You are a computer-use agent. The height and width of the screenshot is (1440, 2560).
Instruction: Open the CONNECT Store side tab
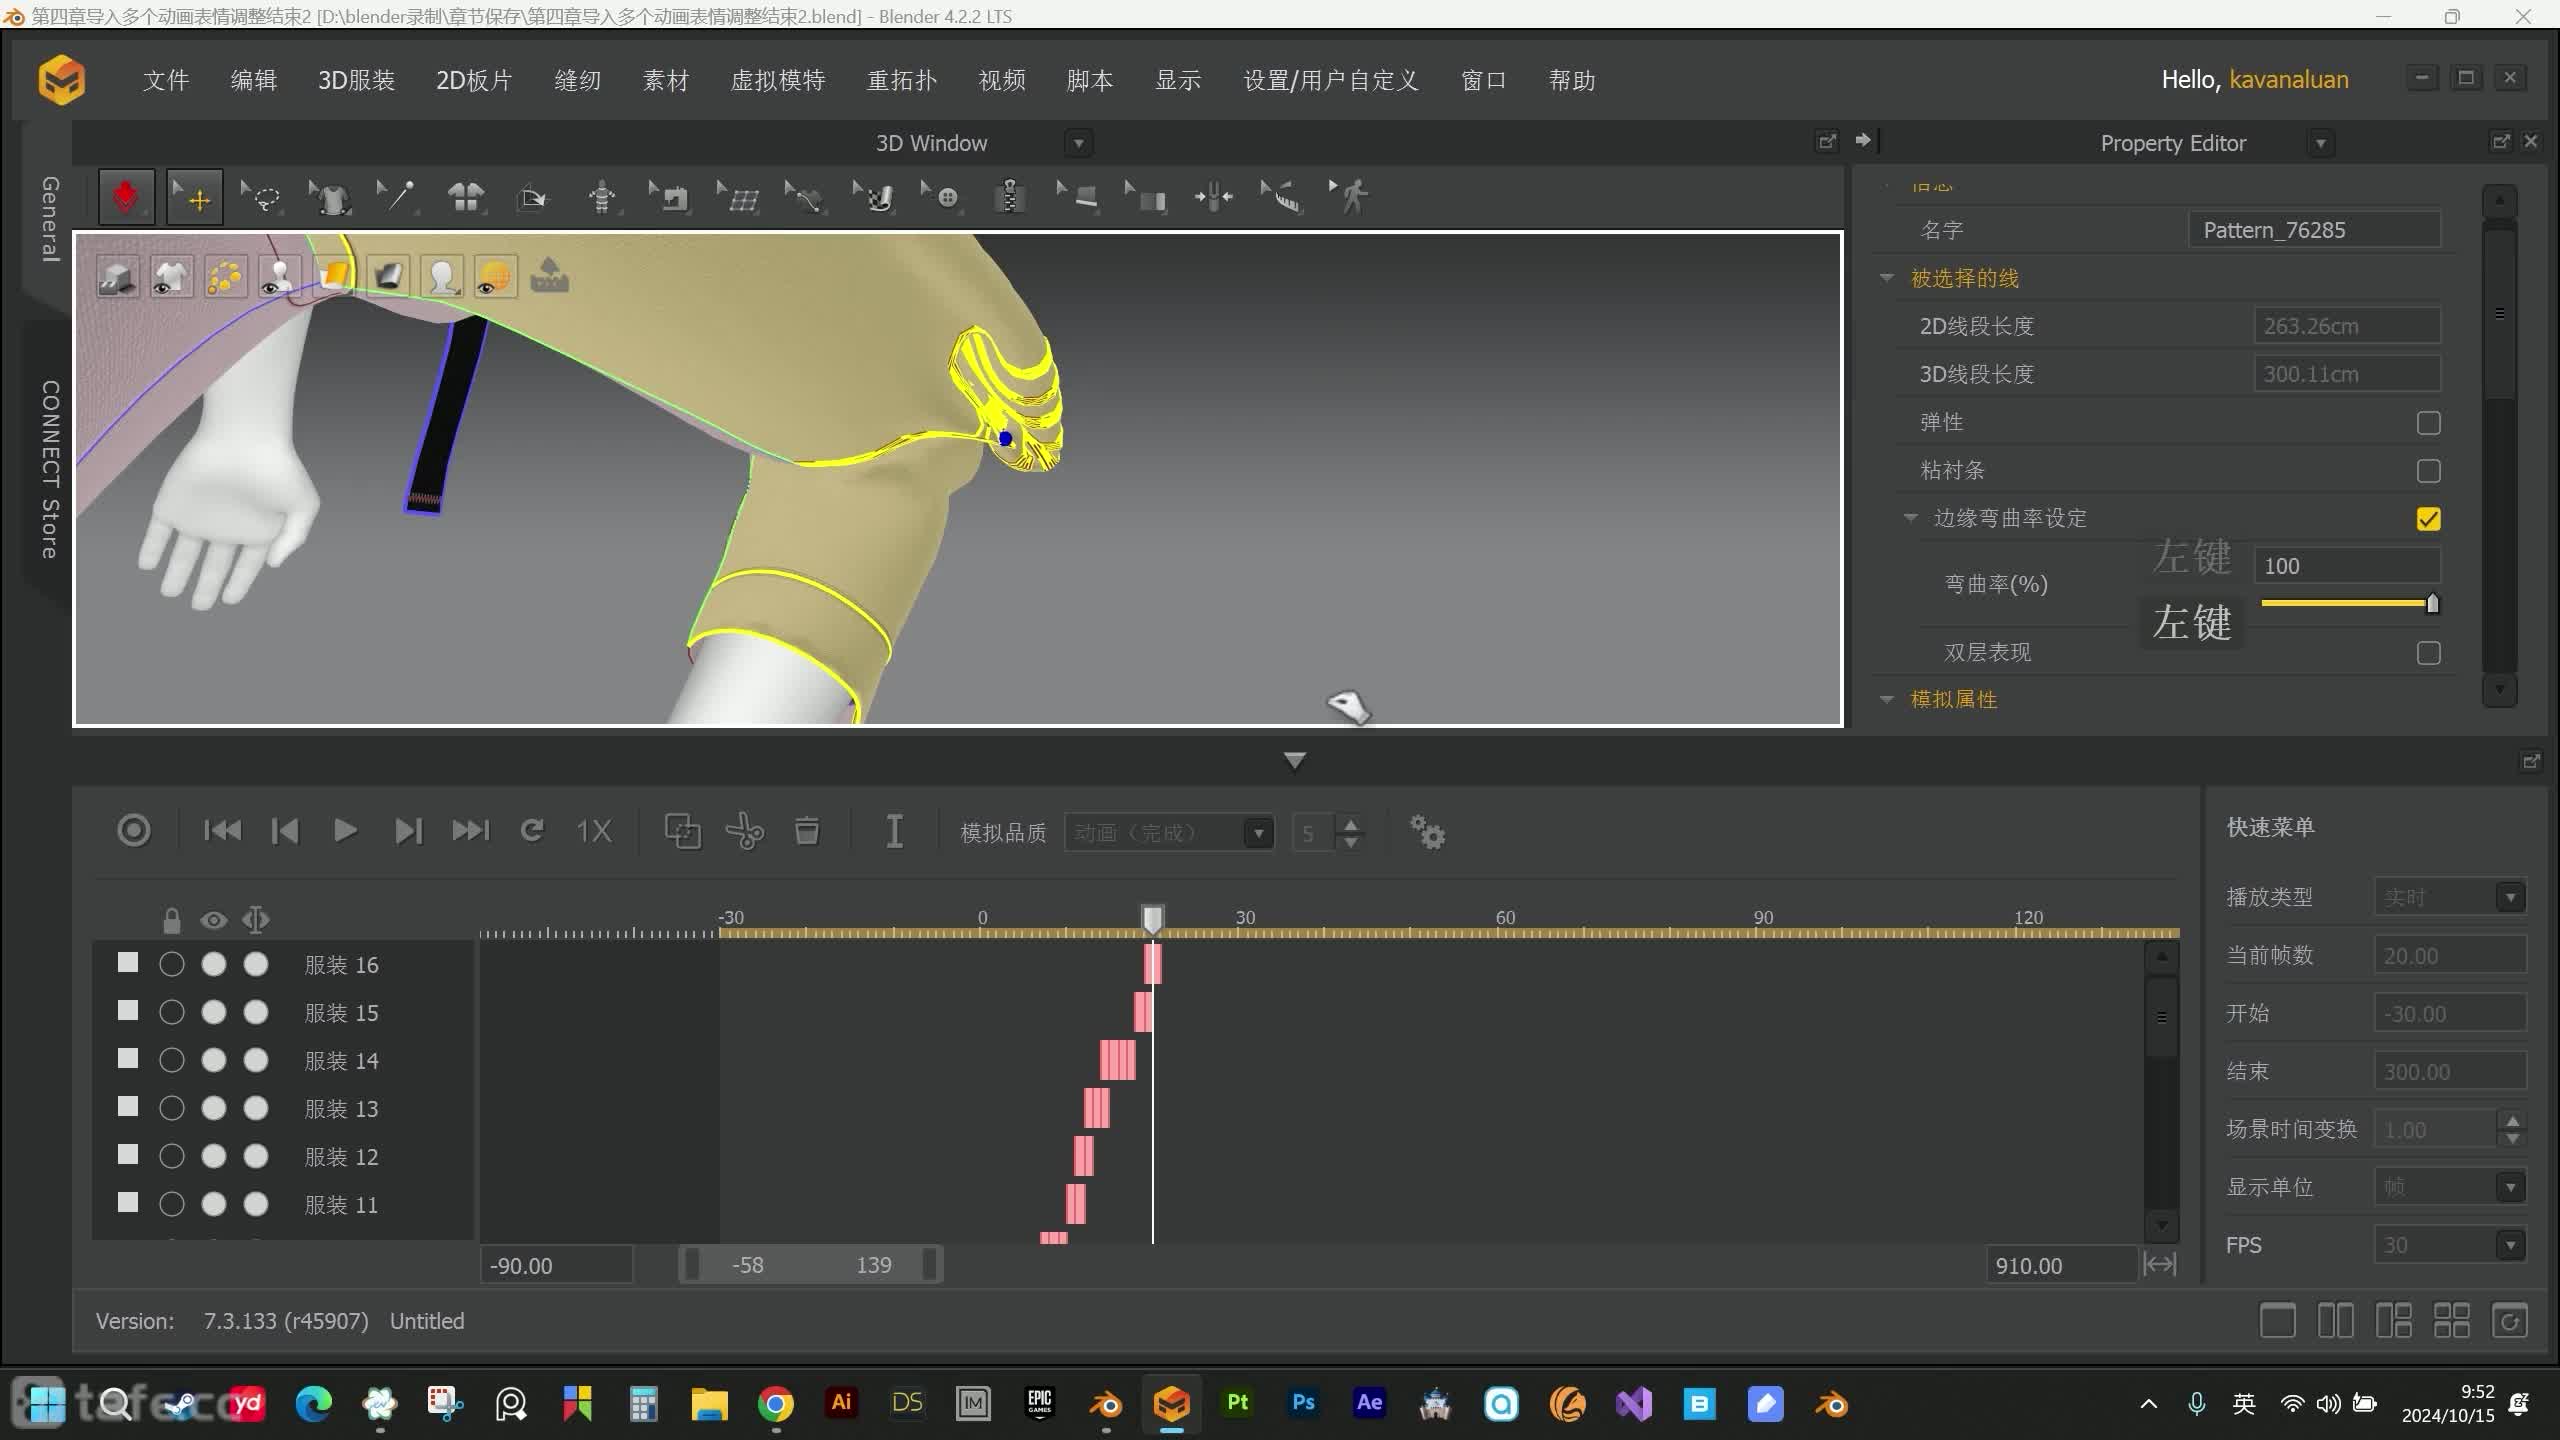(x=48, y=469)
